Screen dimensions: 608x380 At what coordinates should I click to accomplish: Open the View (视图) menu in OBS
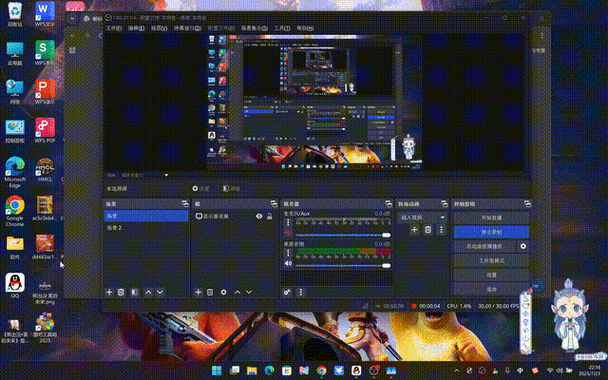coord(159,28)
